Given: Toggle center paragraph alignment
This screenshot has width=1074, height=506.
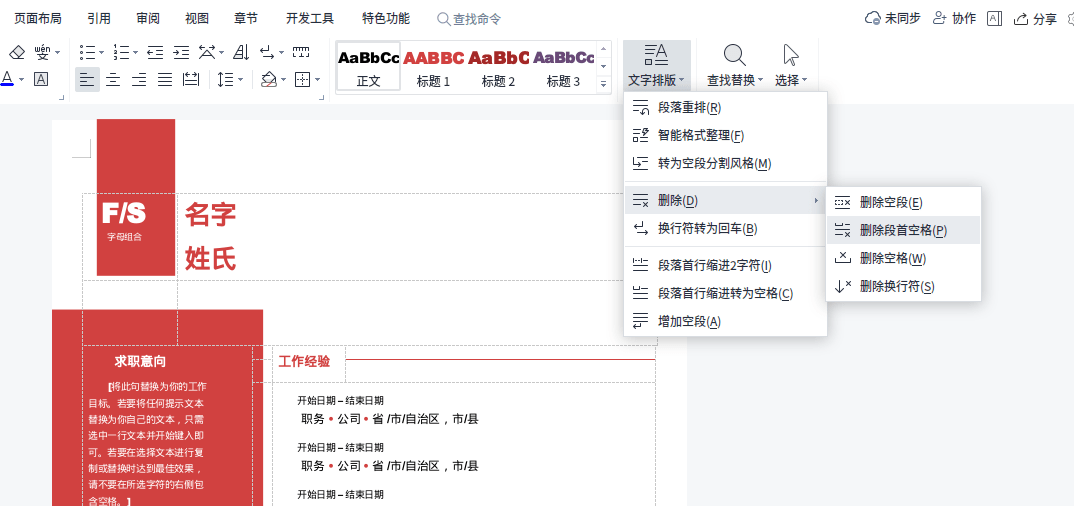Looking at the screenshot, I should (x=113, y=80).
